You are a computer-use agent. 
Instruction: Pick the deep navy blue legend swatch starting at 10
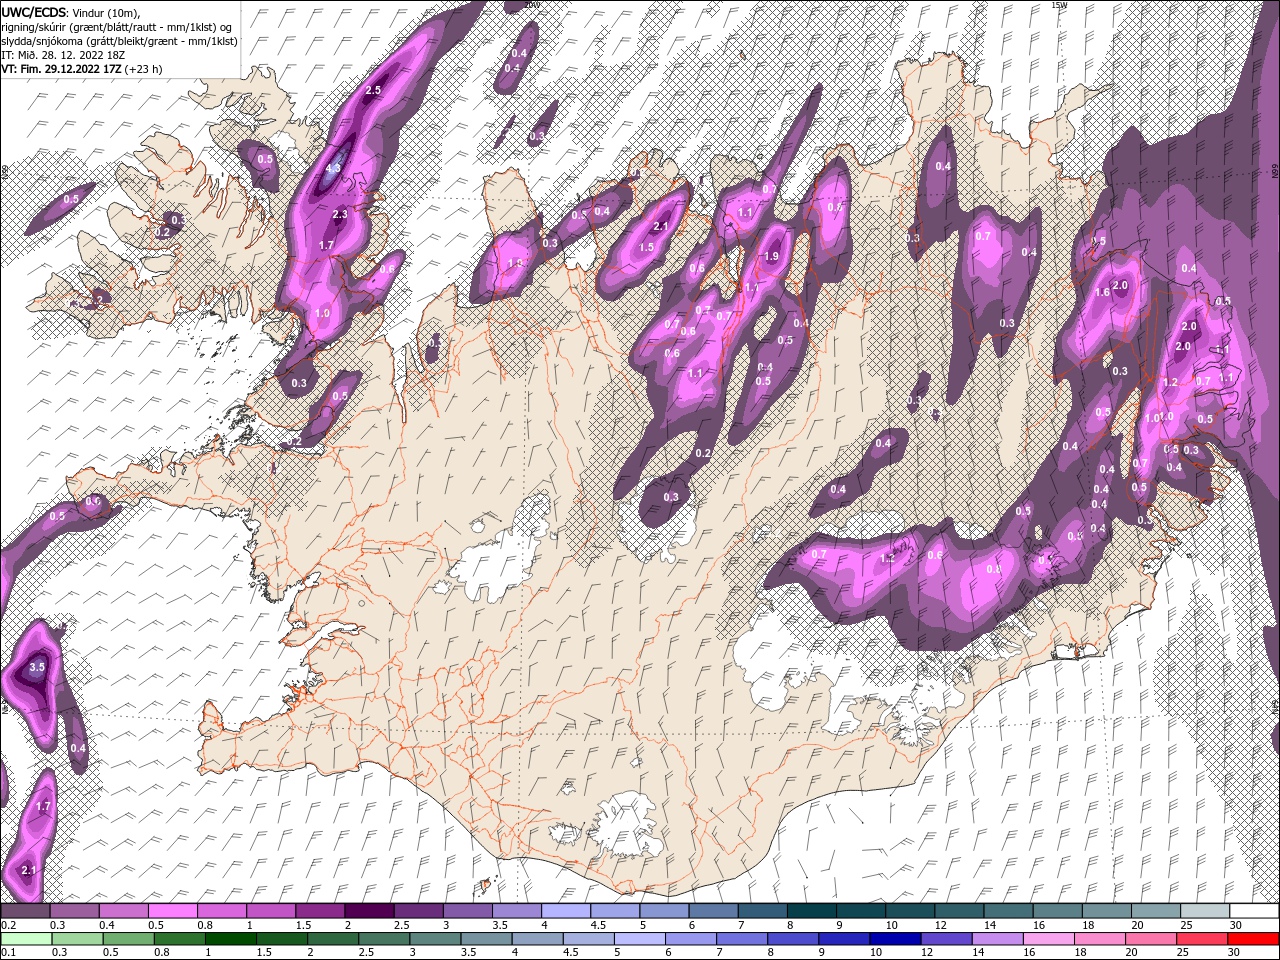[895, 939]
